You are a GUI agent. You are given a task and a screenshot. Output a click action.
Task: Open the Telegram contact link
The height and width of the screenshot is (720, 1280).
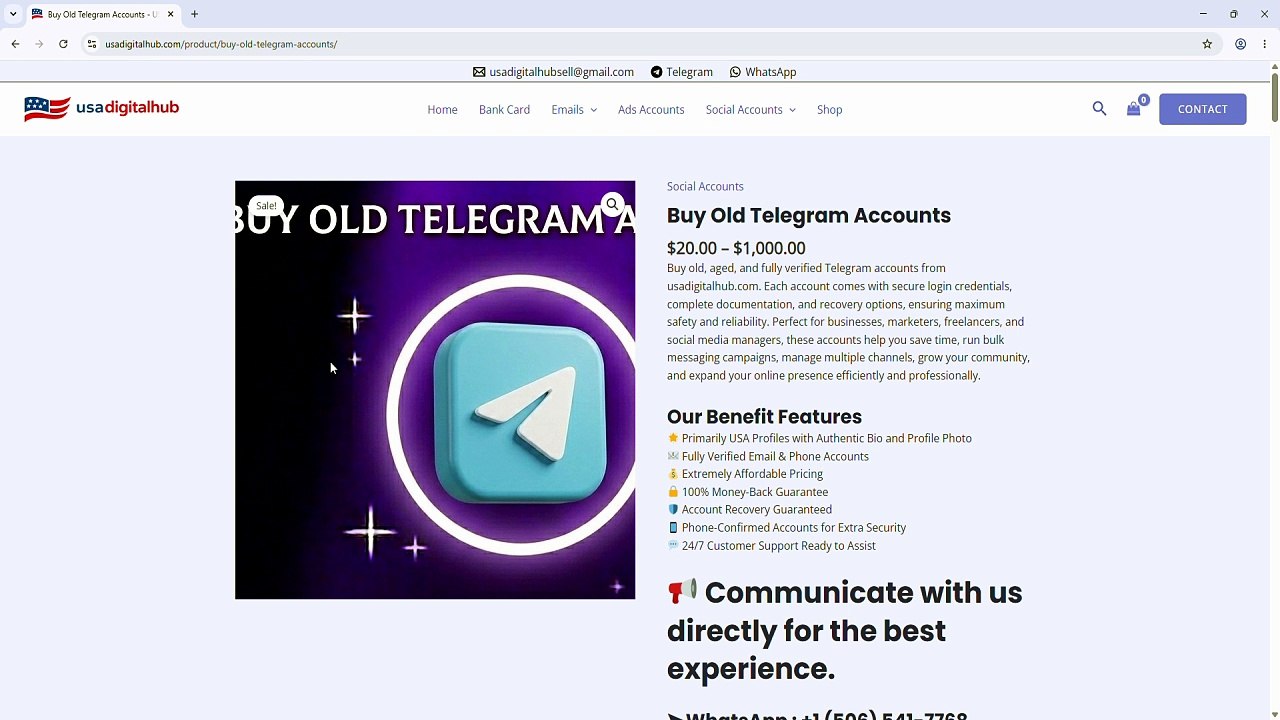[x=689, y=72]
